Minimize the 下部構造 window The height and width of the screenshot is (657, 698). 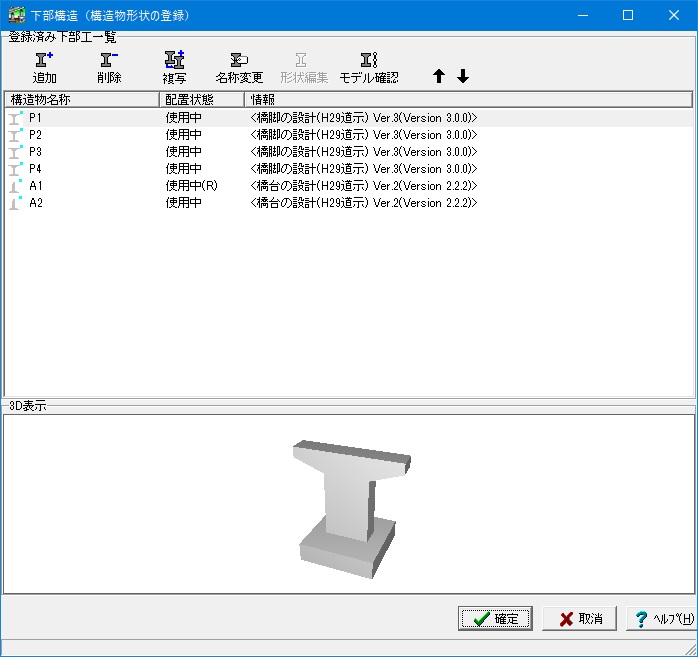(583, 15)
